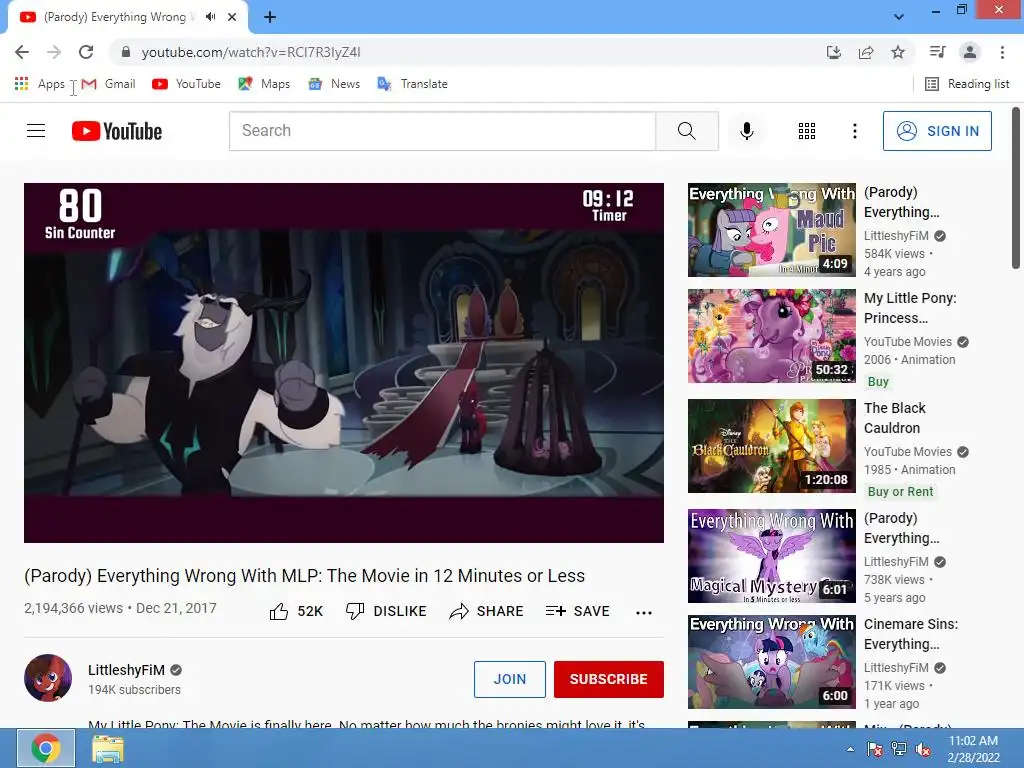Click the SIGN IN button
Image resolution: width=1024 pixels, height=768 pixels.
tap(937, 131)
